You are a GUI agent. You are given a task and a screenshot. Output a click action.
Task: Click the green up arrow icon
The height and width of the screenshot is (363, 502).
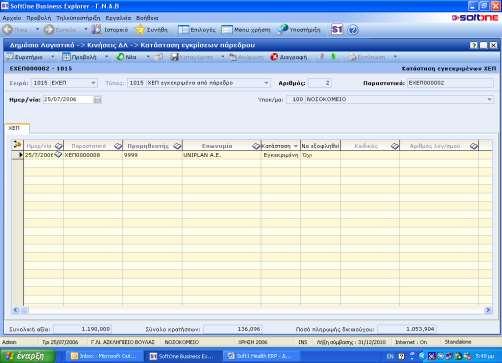click(x=333, y=57)
